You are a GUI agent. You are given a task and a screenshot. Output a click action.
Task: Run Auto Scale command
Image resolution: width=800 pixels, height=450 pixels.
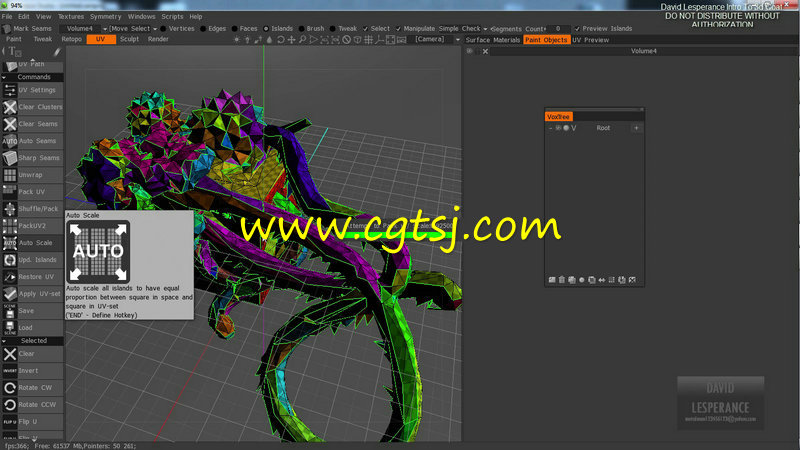coord(33,243)
